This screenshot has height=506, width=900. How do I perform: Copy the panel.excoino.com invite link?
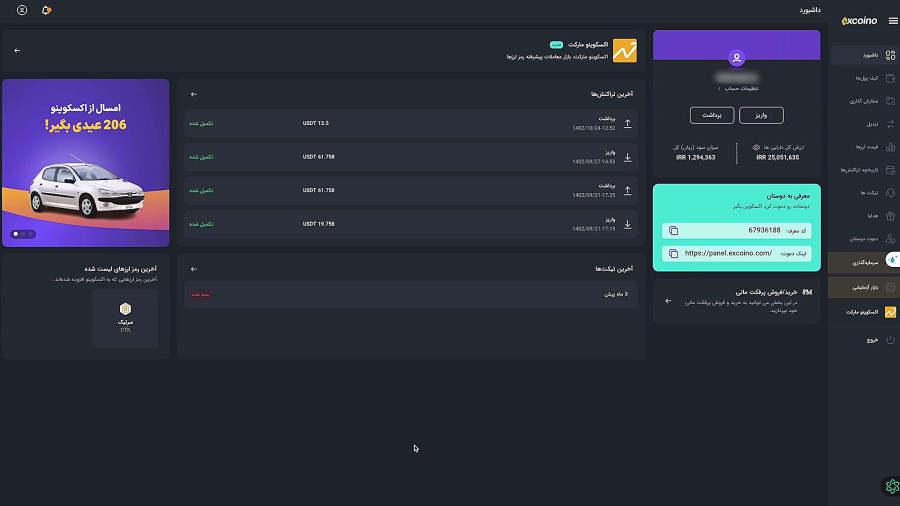pyautogui.click(x=673, y=253)
